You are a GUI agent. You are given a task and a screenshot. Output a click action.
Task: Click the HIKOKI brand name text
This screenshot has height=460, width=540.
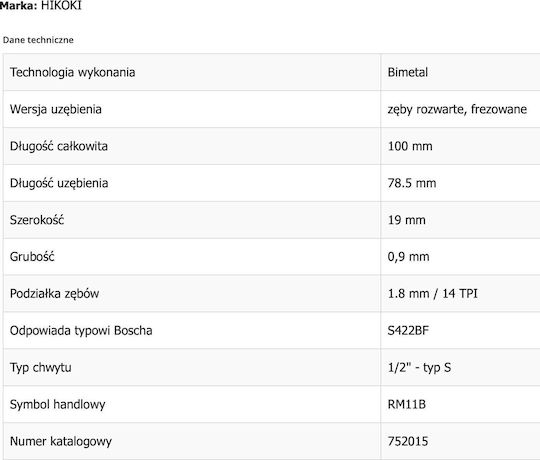pos(61,5)
